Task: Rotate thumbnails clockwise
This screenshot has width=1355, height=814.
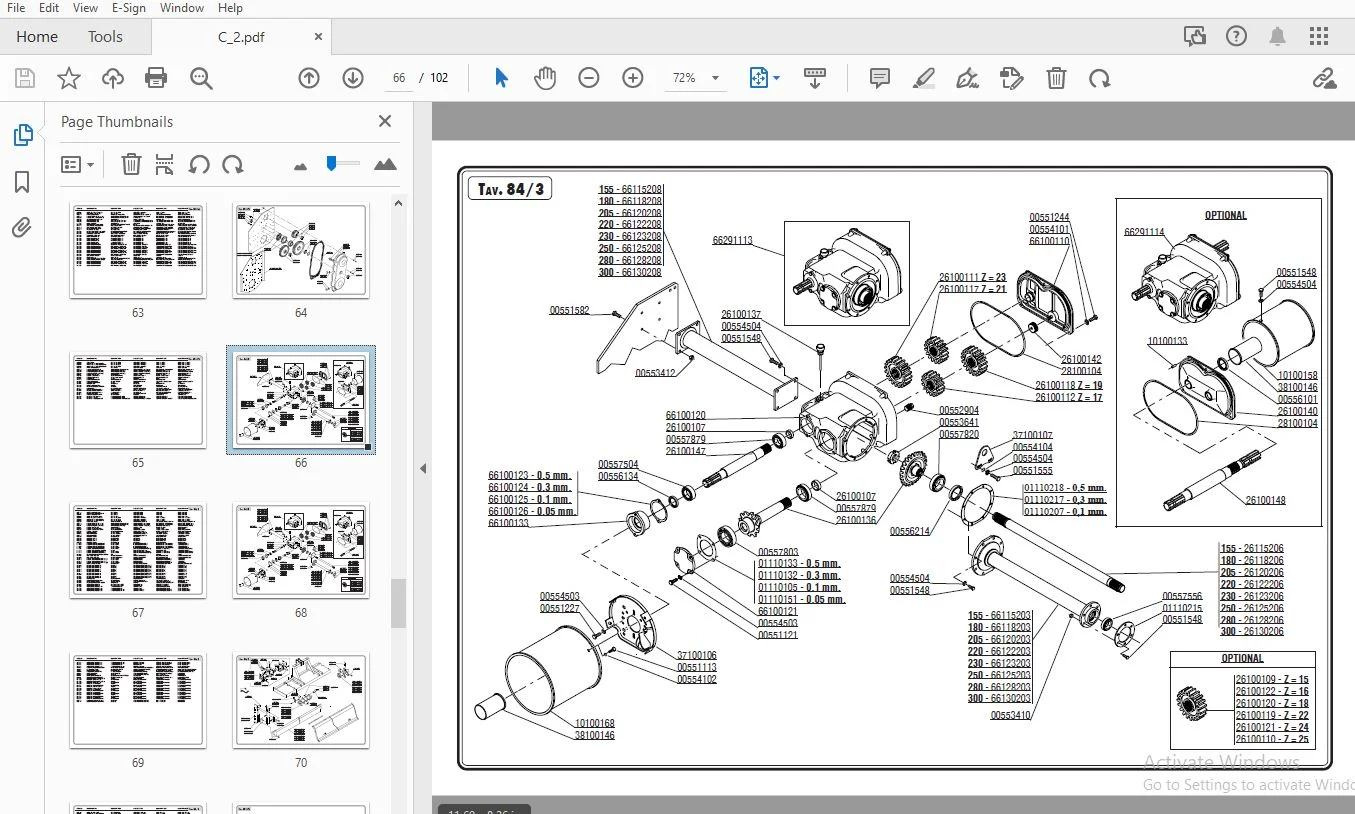Action: pos(233,164)
